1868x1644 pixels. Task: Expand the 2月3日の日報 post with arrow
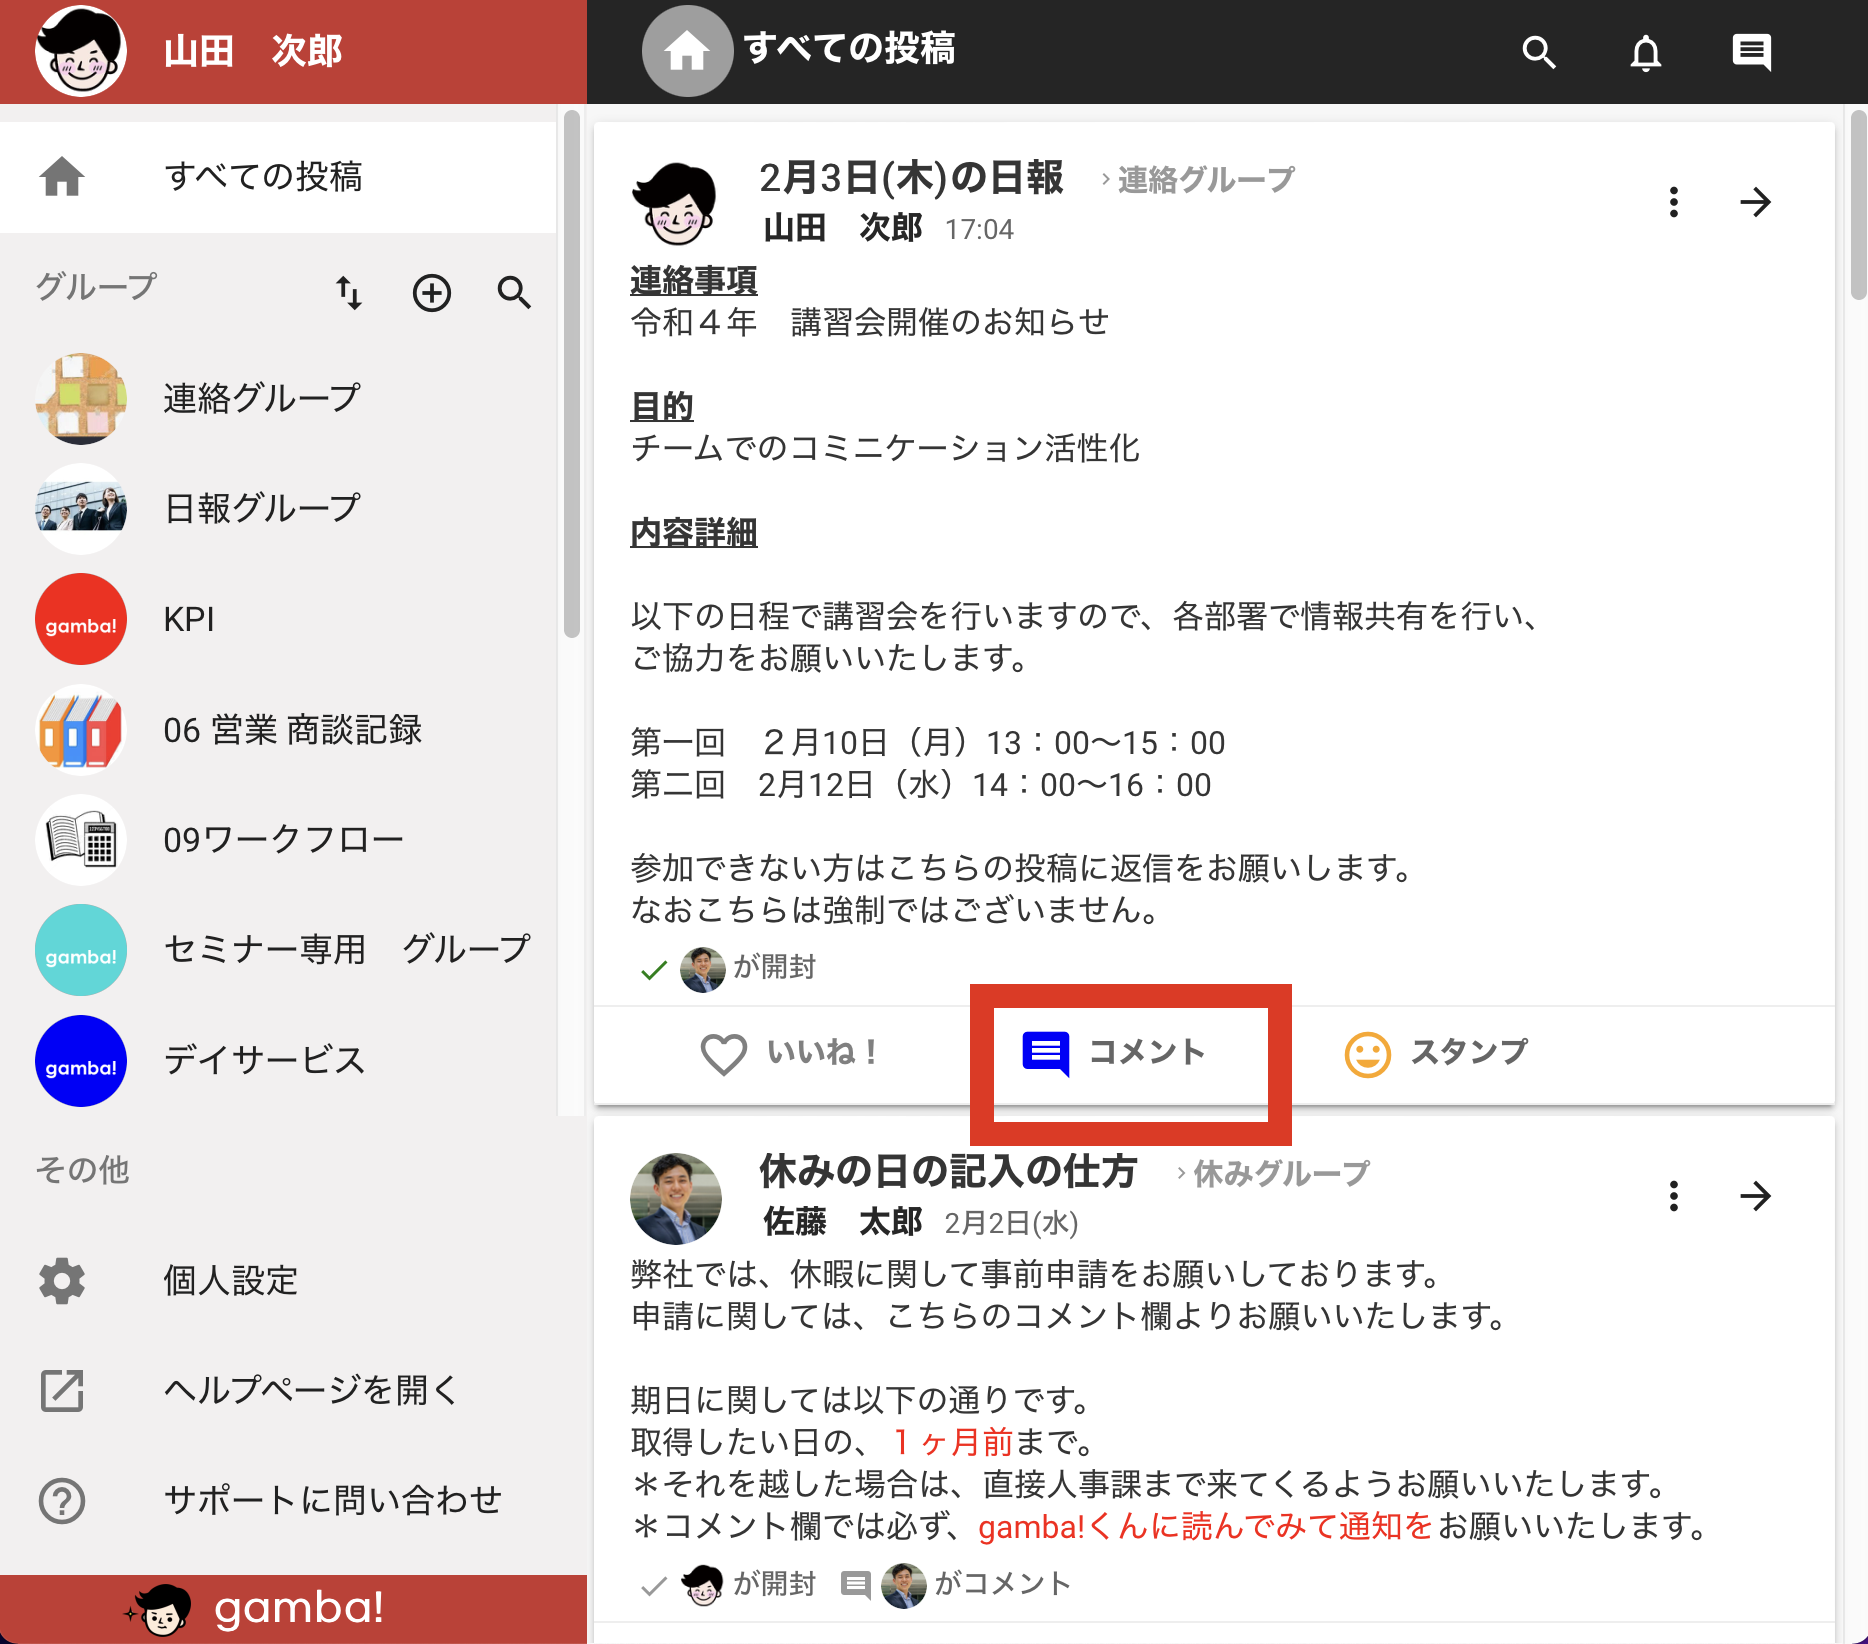(x=1755, y=202)
